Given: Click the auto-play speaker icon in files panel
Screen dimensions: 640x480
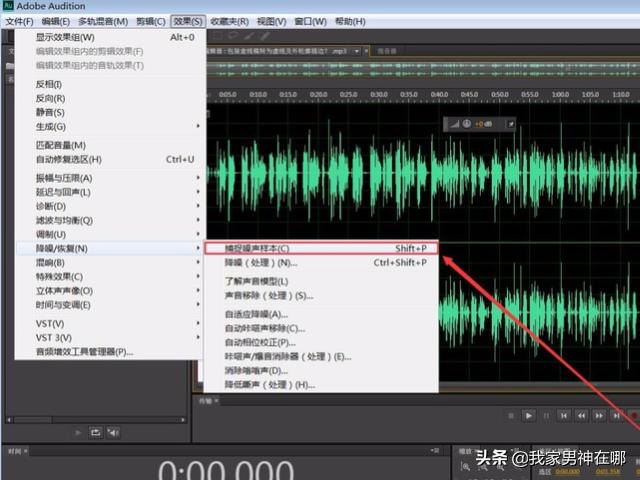Looking at the screenshot, I should point(113,432).
